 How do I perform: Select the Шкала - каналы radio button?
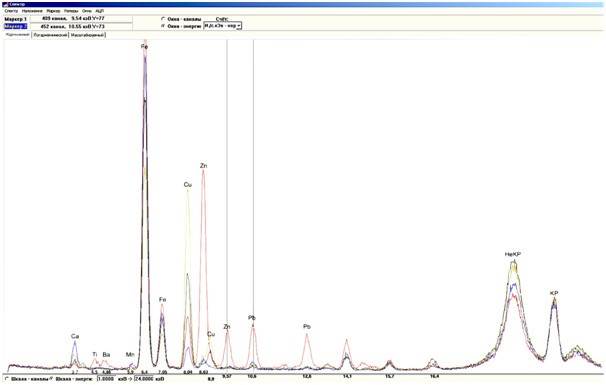[x=7, y=378]
